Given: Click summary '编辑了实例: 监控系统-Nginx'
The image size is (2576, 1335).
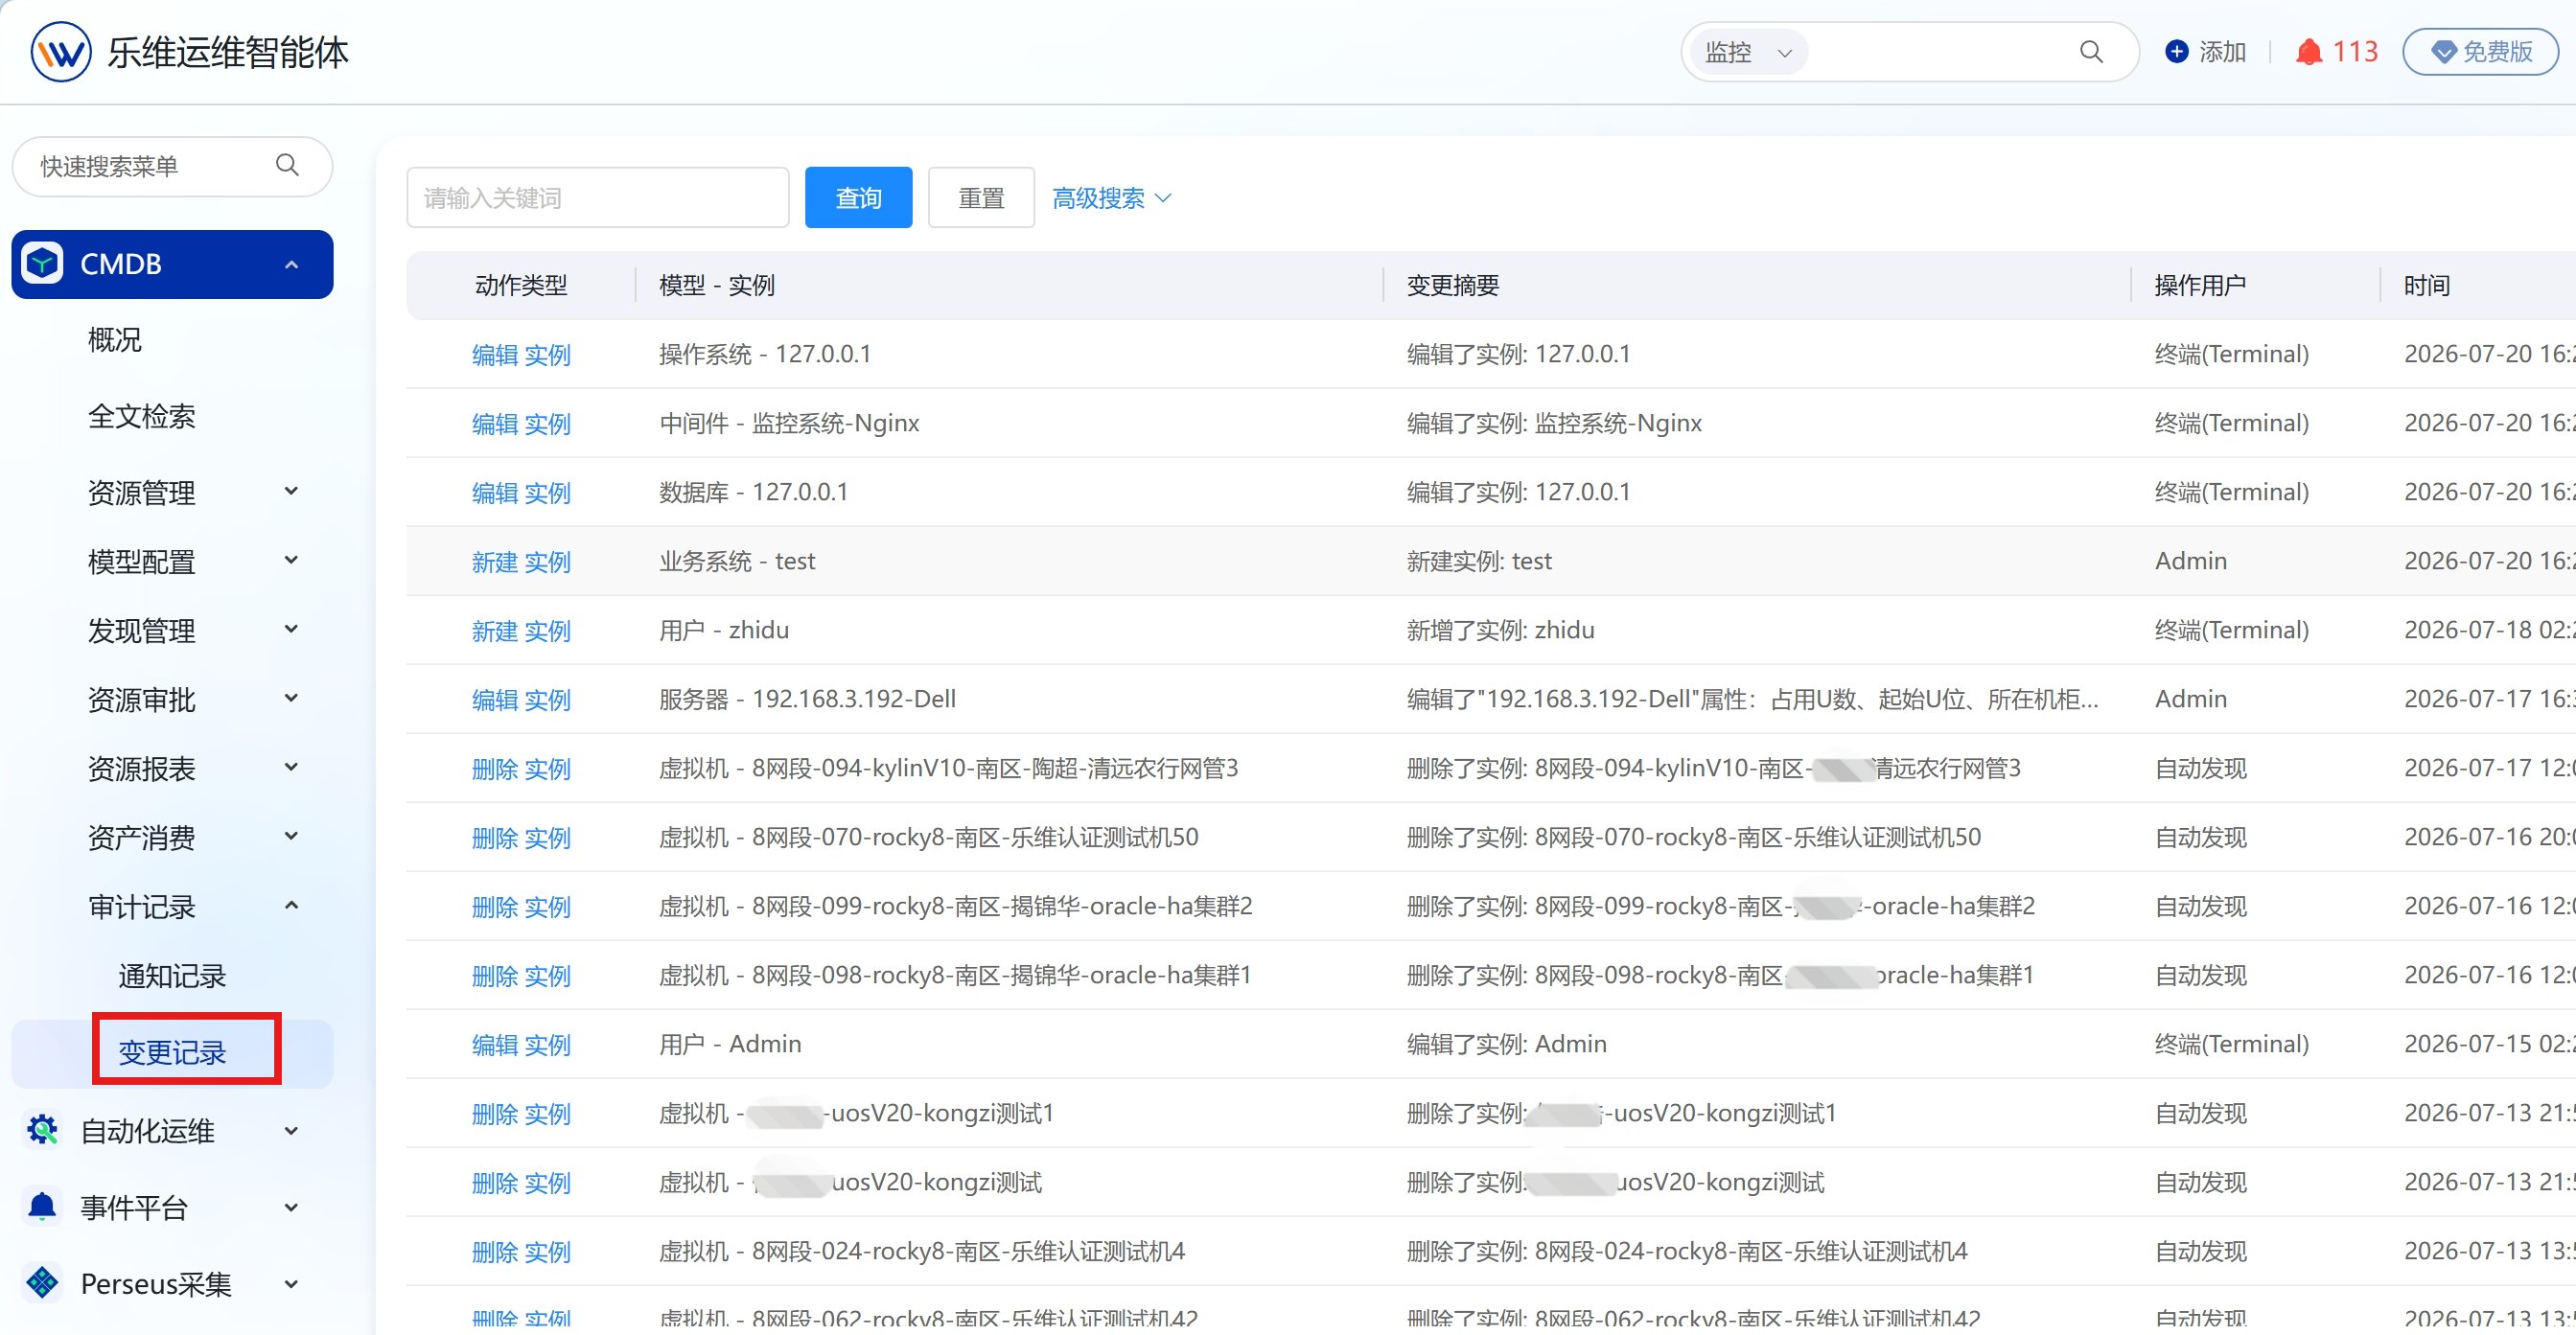Looking at the screenshot, I should pos(1554,423).
